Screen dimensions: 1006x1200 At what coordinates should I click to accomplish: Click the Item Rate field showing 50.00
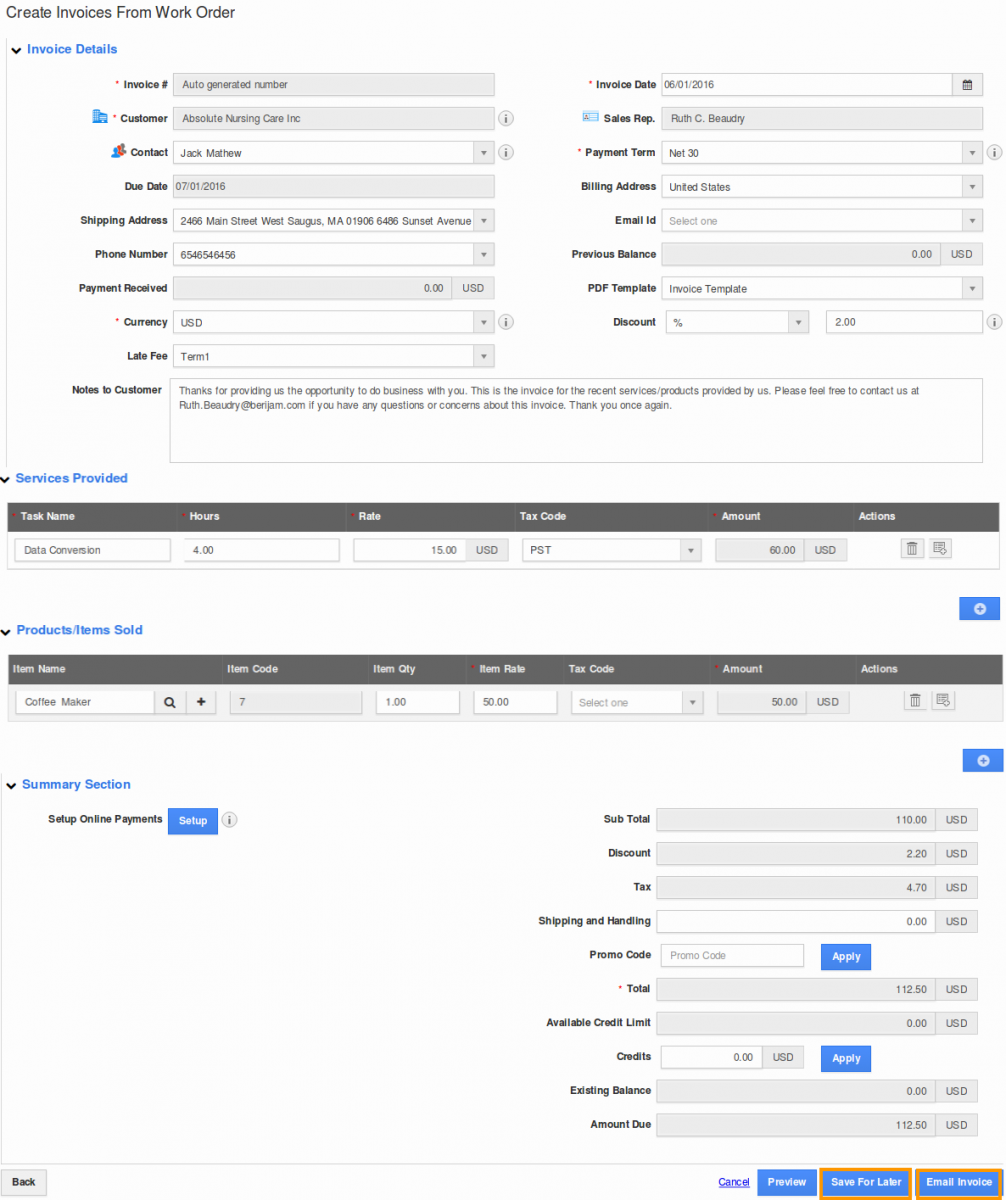pos(515,703)
